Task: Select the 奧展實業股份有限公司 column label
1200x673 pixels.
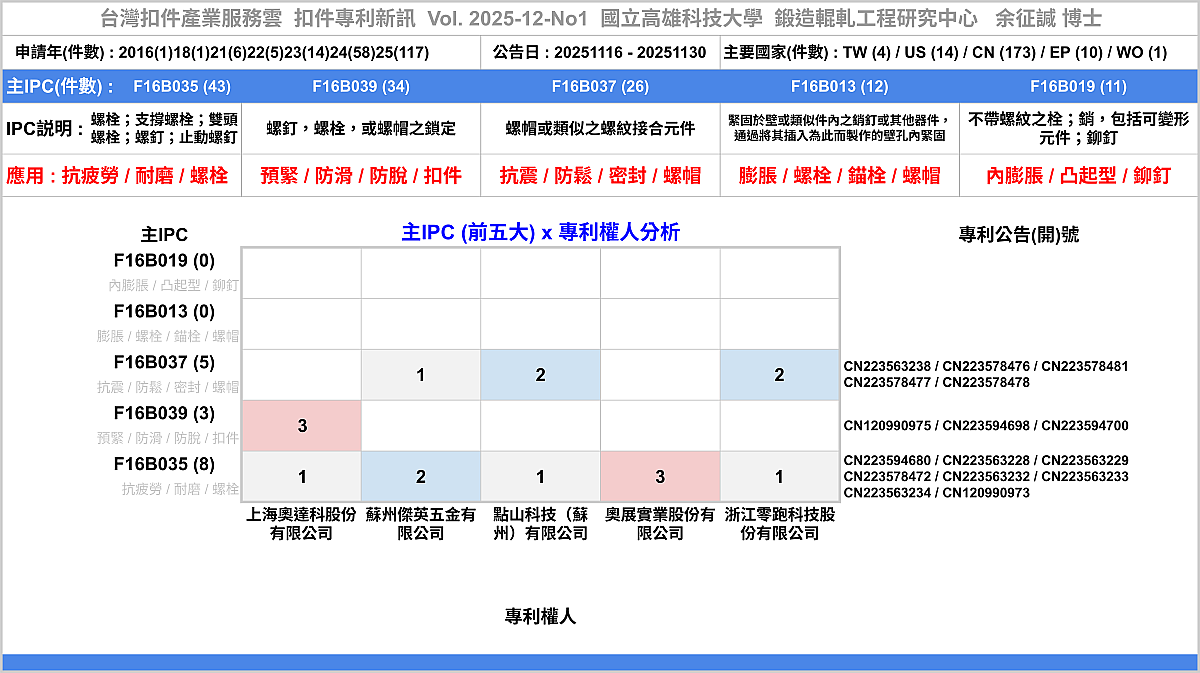Action: (x=660, y=524)
